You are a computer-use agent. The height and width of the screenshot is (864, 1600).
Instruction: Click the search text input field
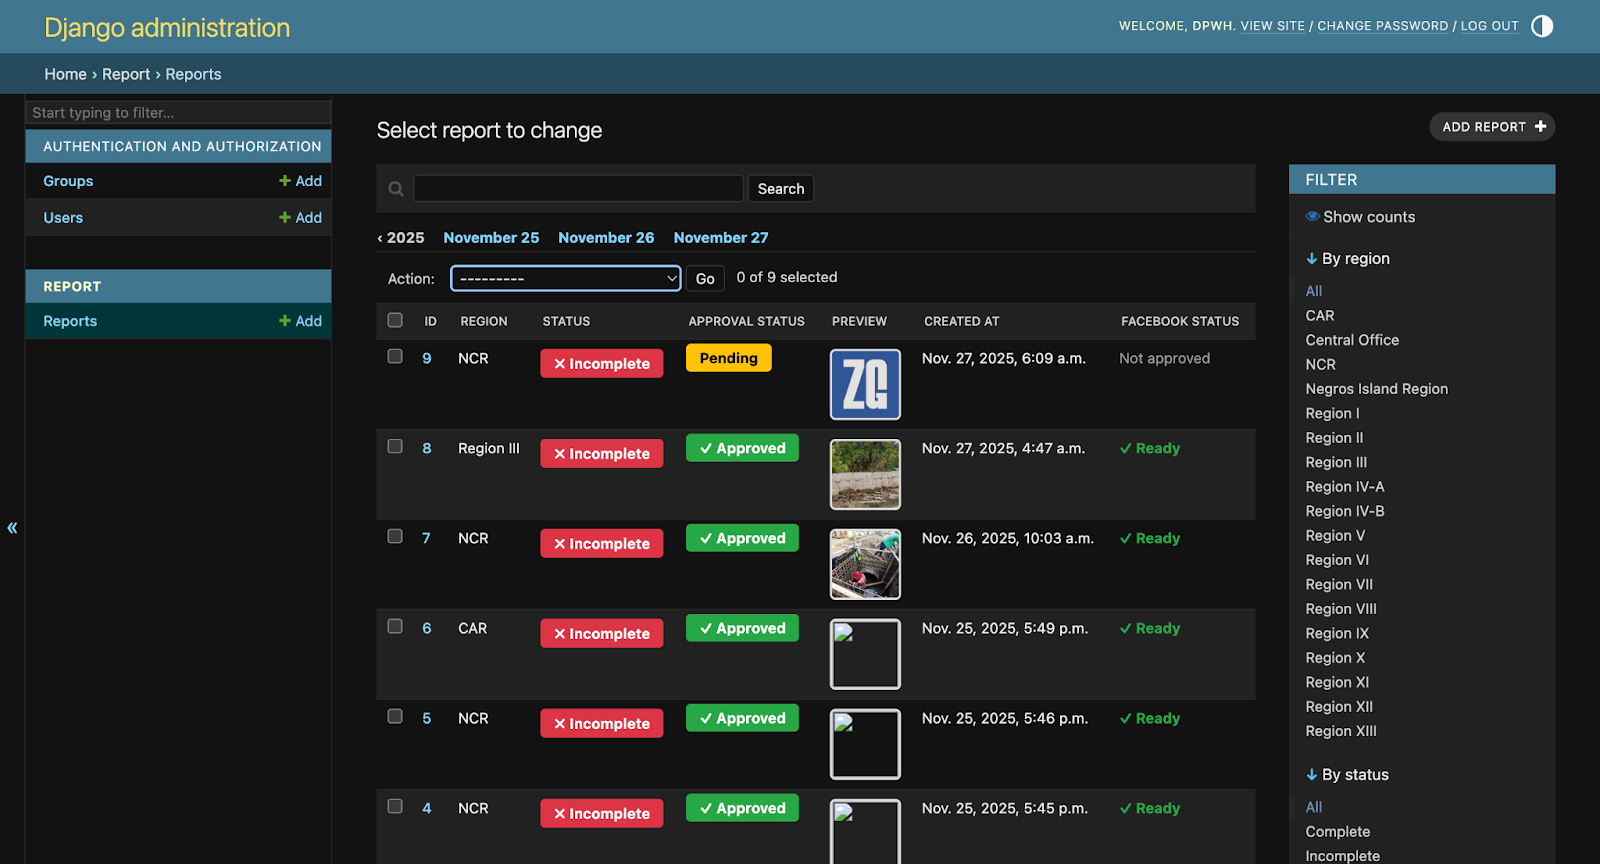click(578, 189)
